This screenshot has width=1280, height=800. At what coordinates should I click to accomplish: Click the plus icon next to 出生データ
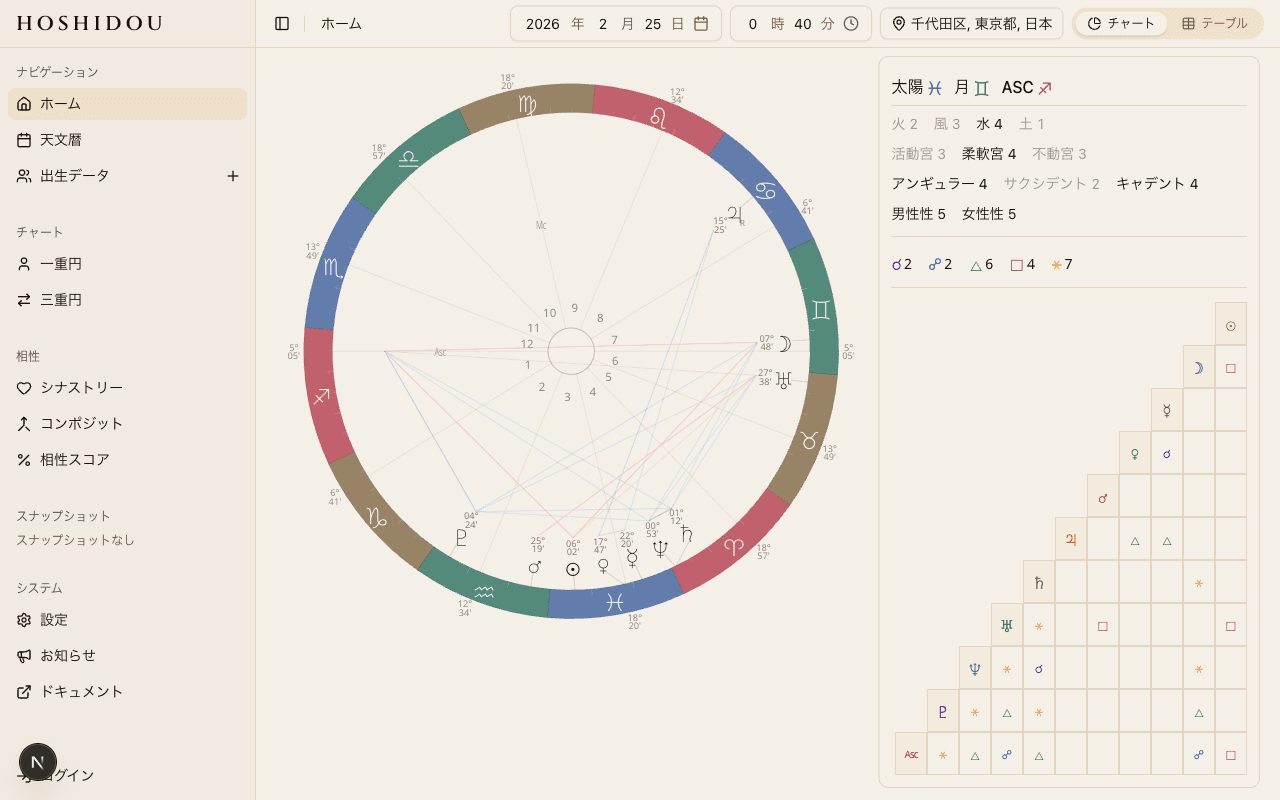[x=233, y=176]
